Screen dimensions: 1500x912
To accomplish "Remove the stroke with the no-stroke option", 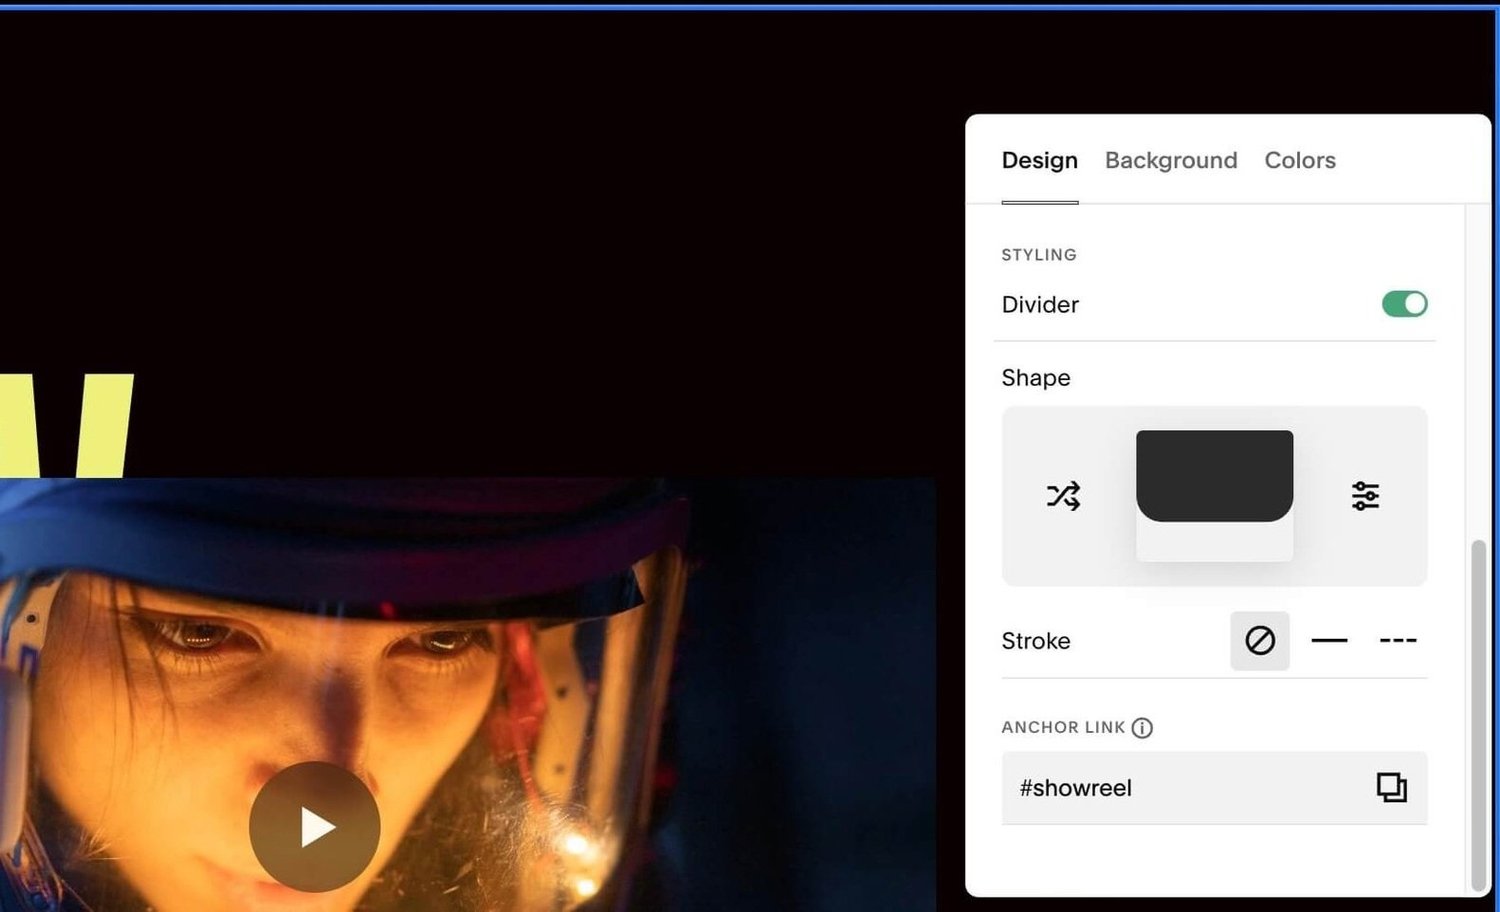I will [x=1259, y=640].
